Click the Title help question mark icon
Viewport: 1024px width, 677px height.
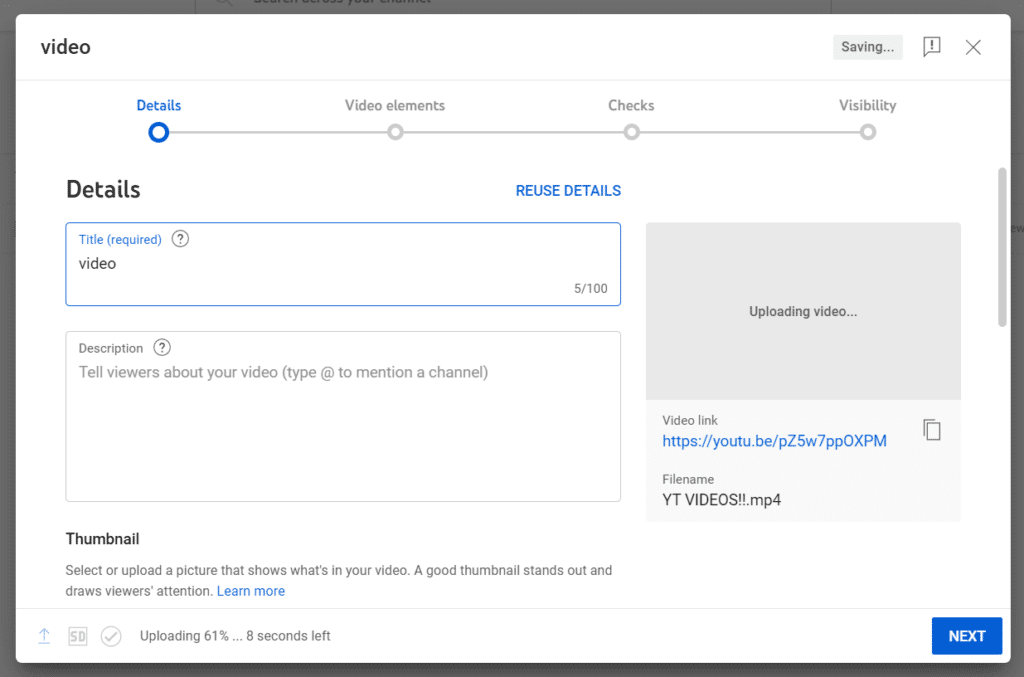[x=180, y=239]
